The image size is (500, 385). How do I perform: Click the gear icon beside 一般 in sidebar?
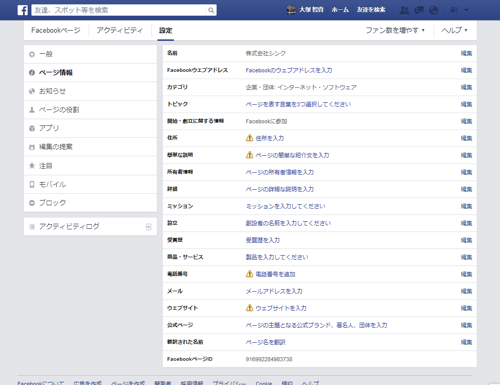click(32, 54)
